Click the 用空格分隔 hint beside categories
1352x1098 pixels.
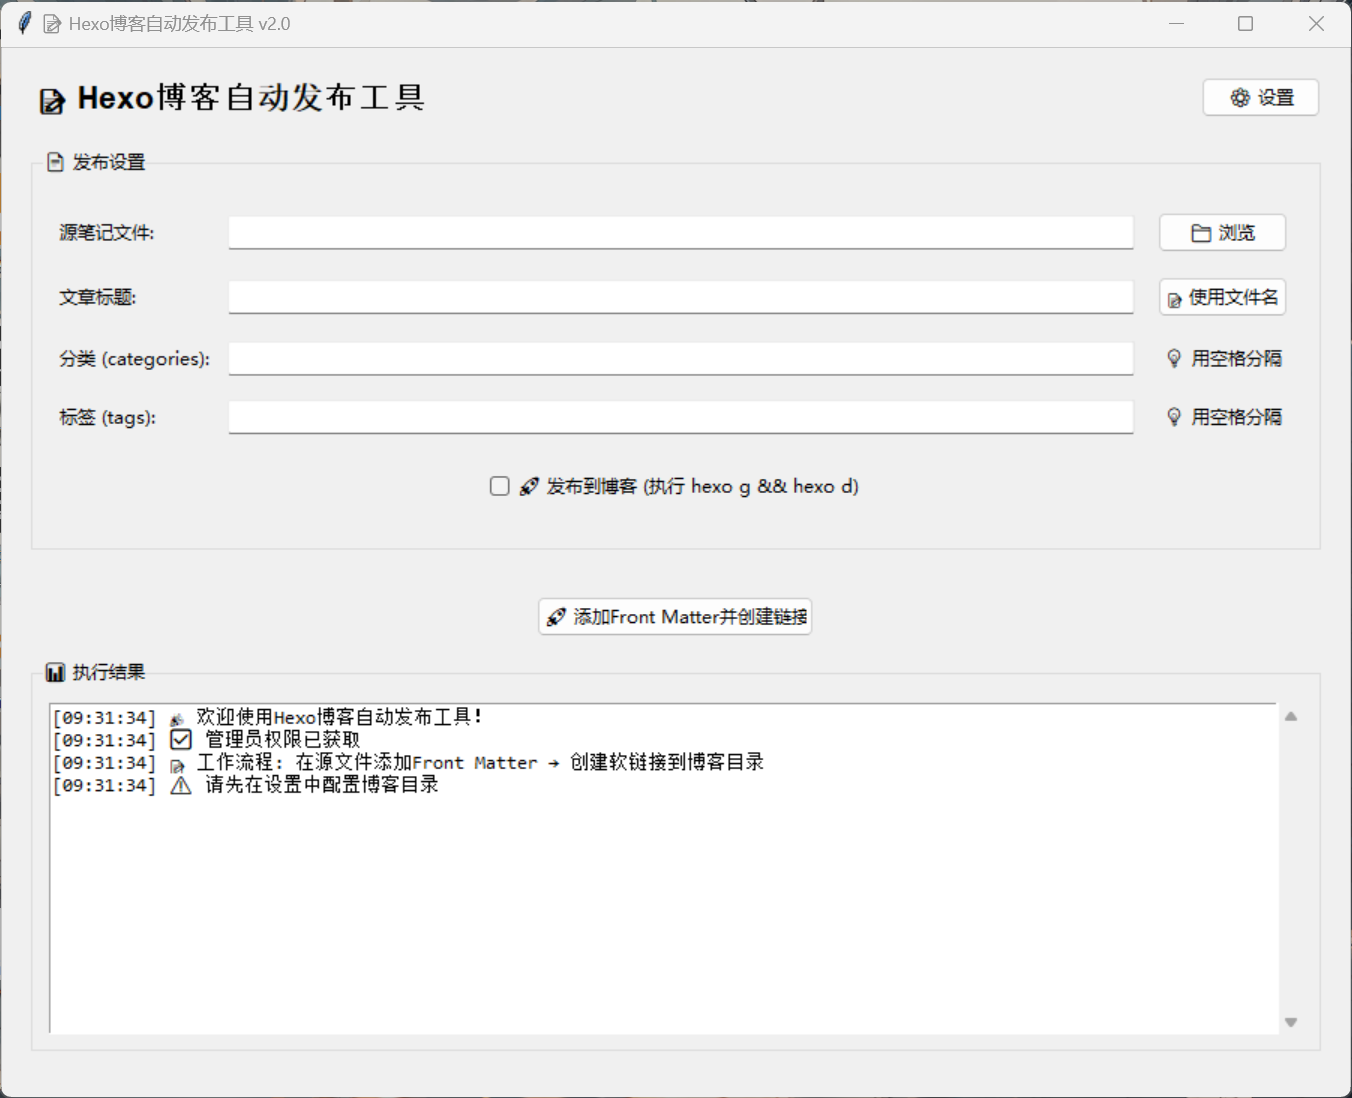1236,358
